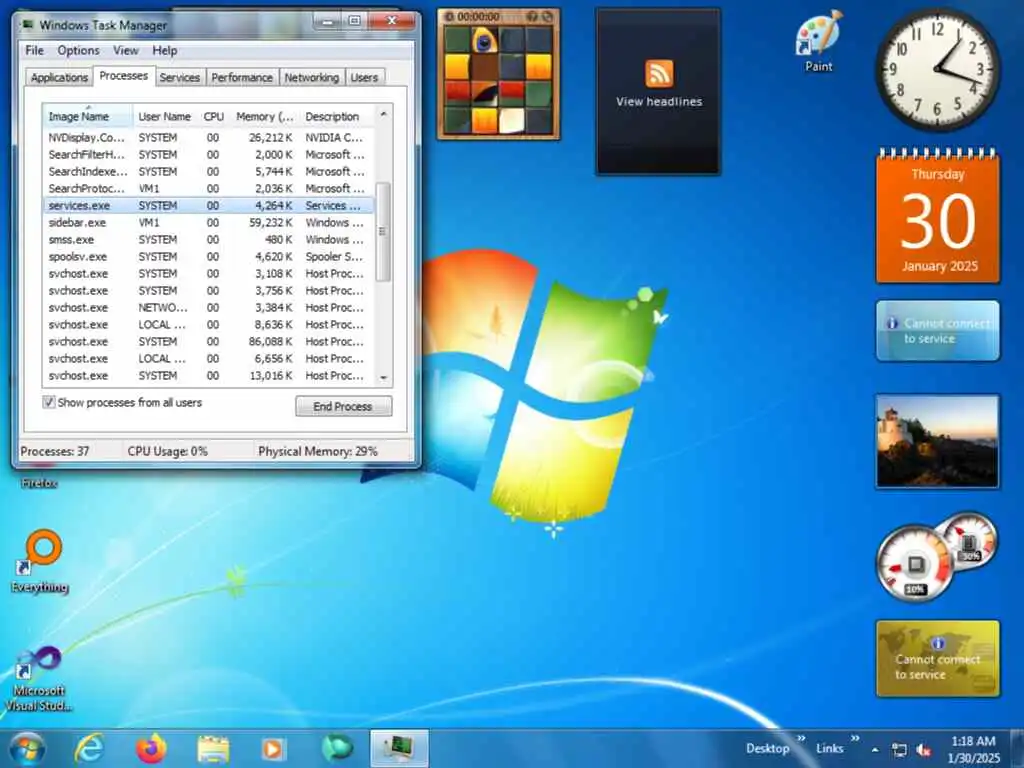Switch to the Applications tab
This screenshot has height=768, width=1024.
(59, 77)
